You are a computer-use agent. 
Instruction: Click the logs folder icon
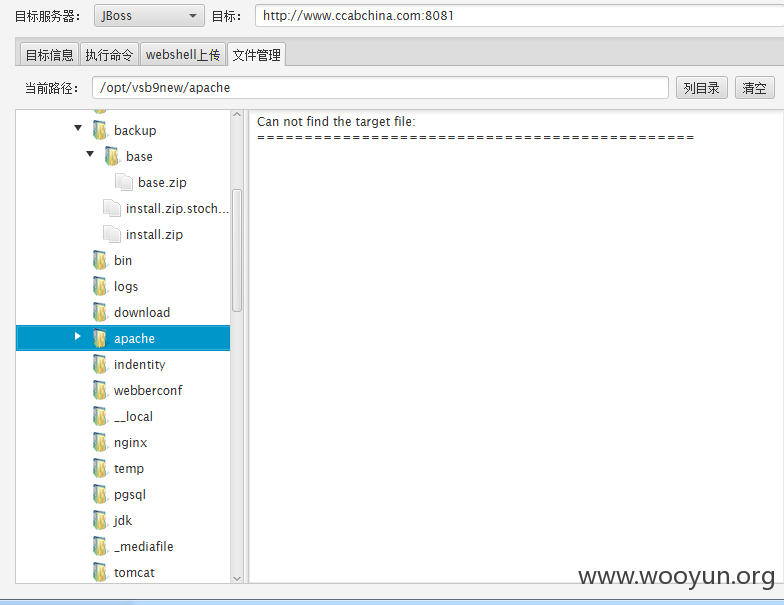tap(100, 286)
